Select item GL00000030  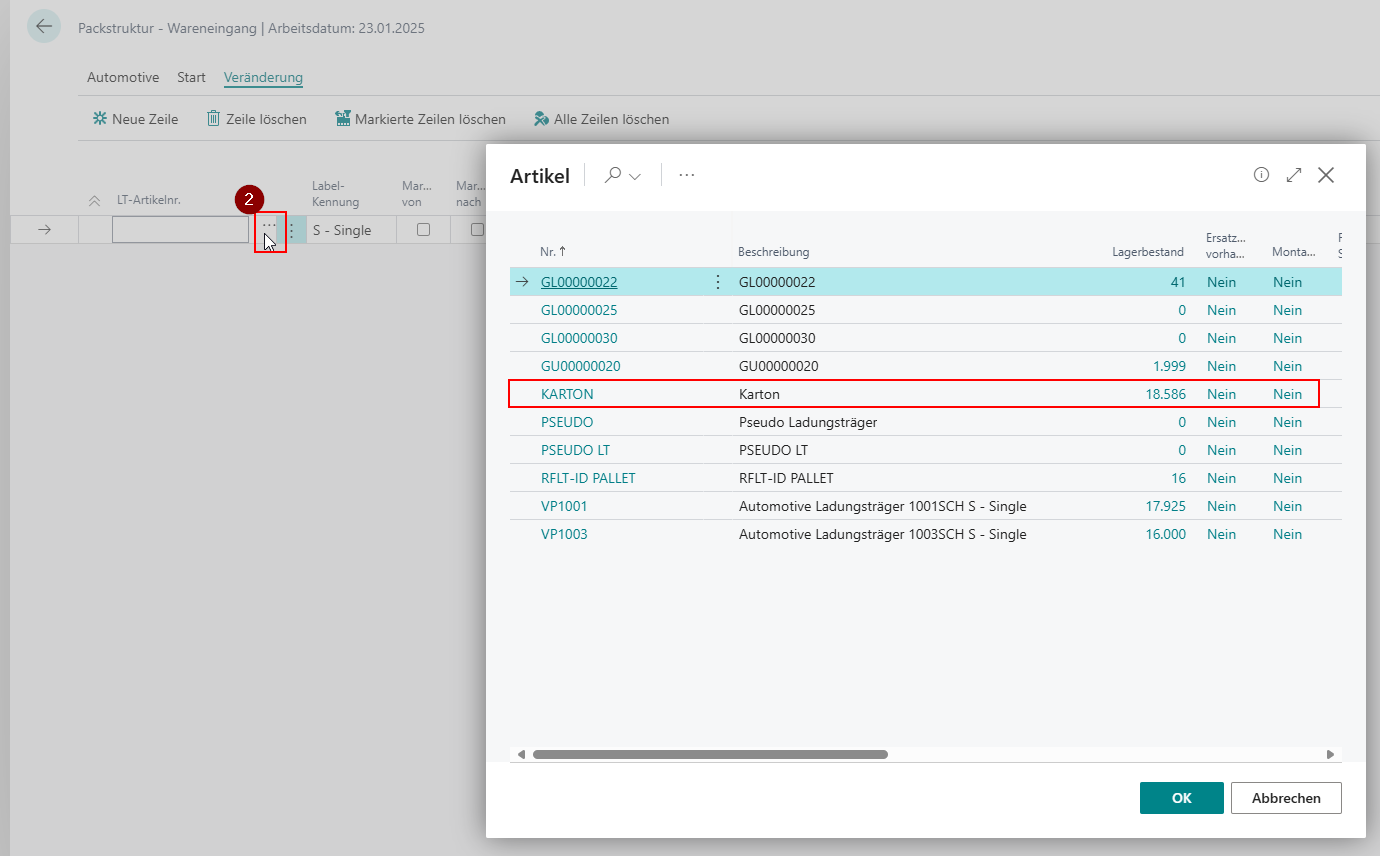pos(579,338)
